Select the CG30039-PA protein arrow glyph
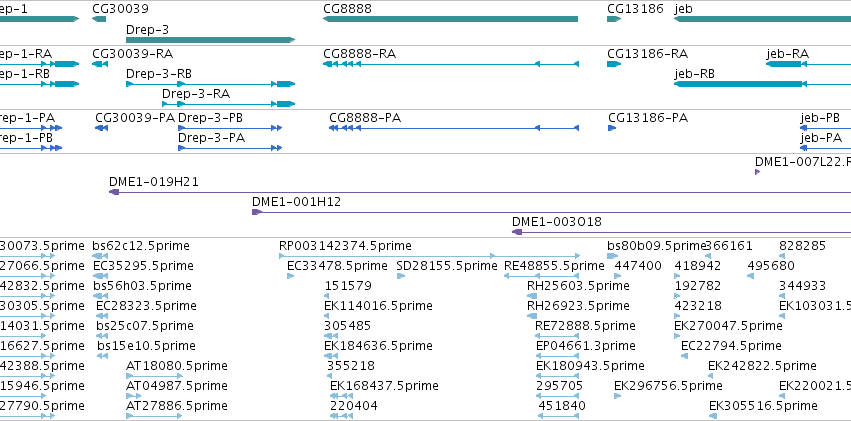This screenshot has width=851, height=421. click(x=101, y=128)
